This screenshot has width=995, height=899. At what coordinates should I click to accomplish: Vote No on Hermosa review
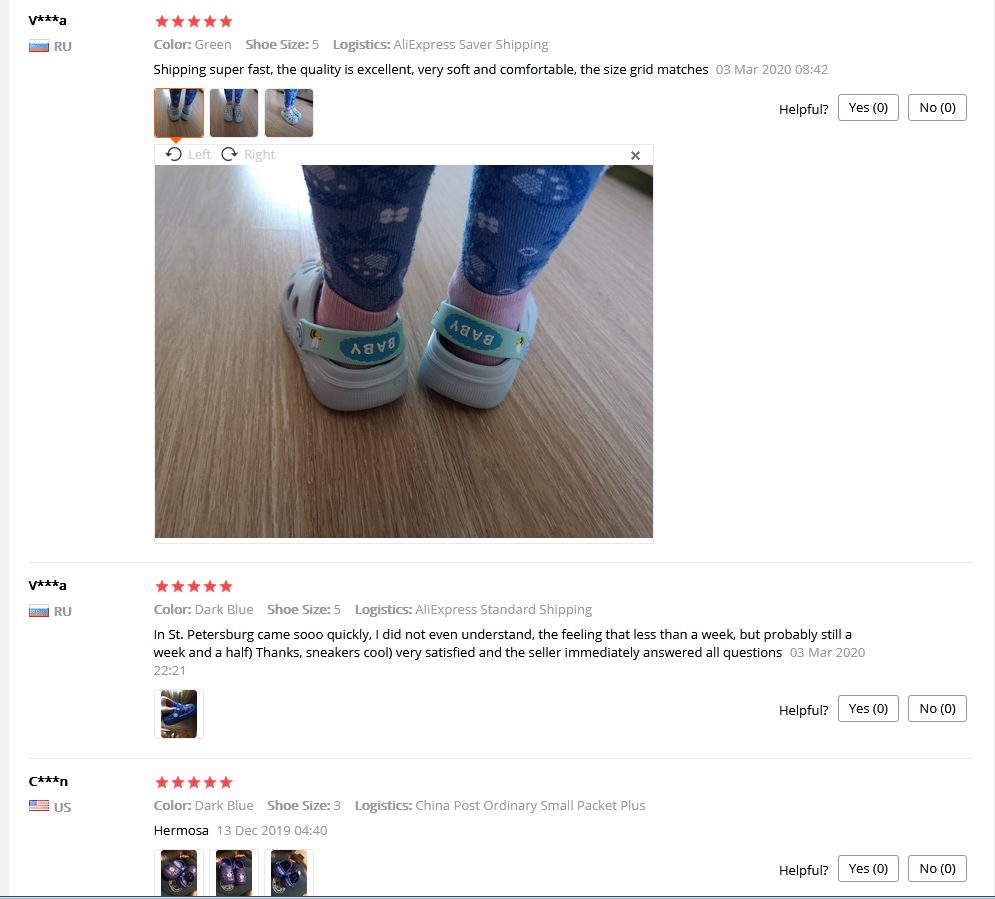[x=937, y=869]
